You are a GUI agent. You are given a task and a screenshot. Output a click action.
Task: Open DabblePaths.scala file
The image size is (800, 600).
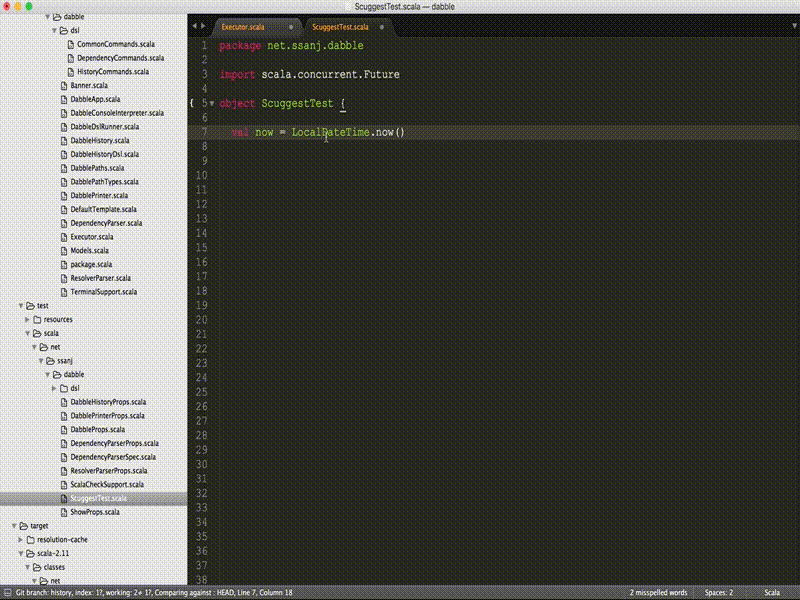coord(97,168)
